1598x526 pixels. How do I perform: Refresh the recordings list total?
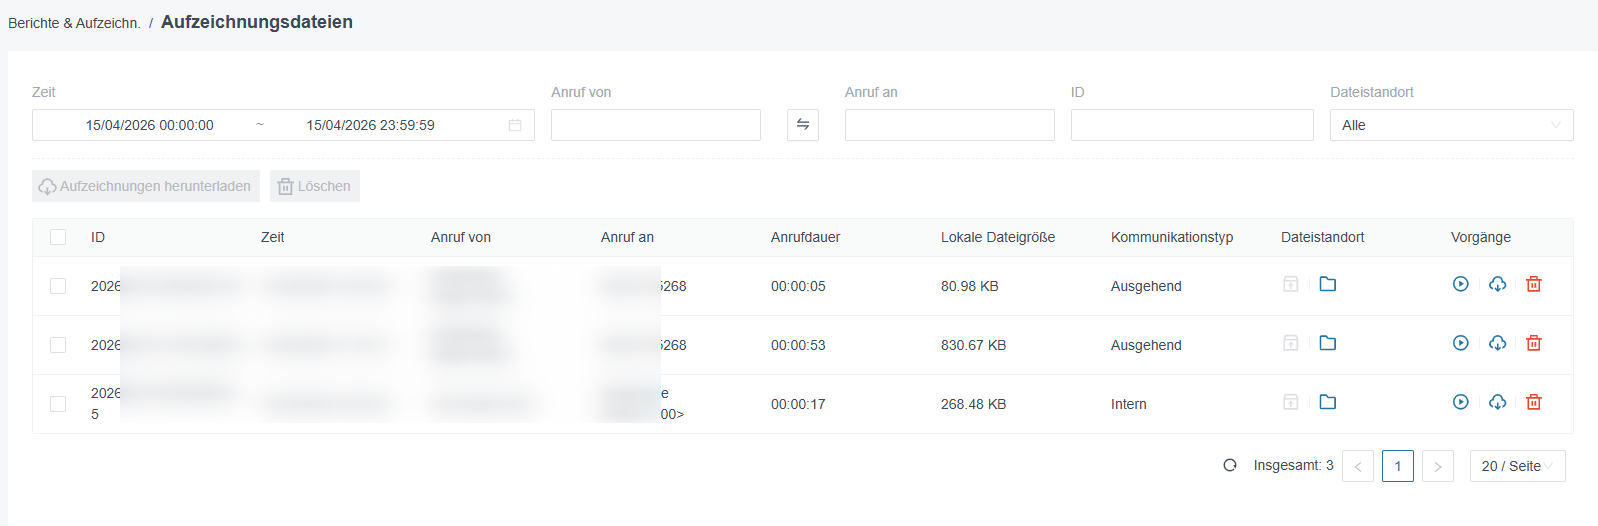pos(1230,465)
